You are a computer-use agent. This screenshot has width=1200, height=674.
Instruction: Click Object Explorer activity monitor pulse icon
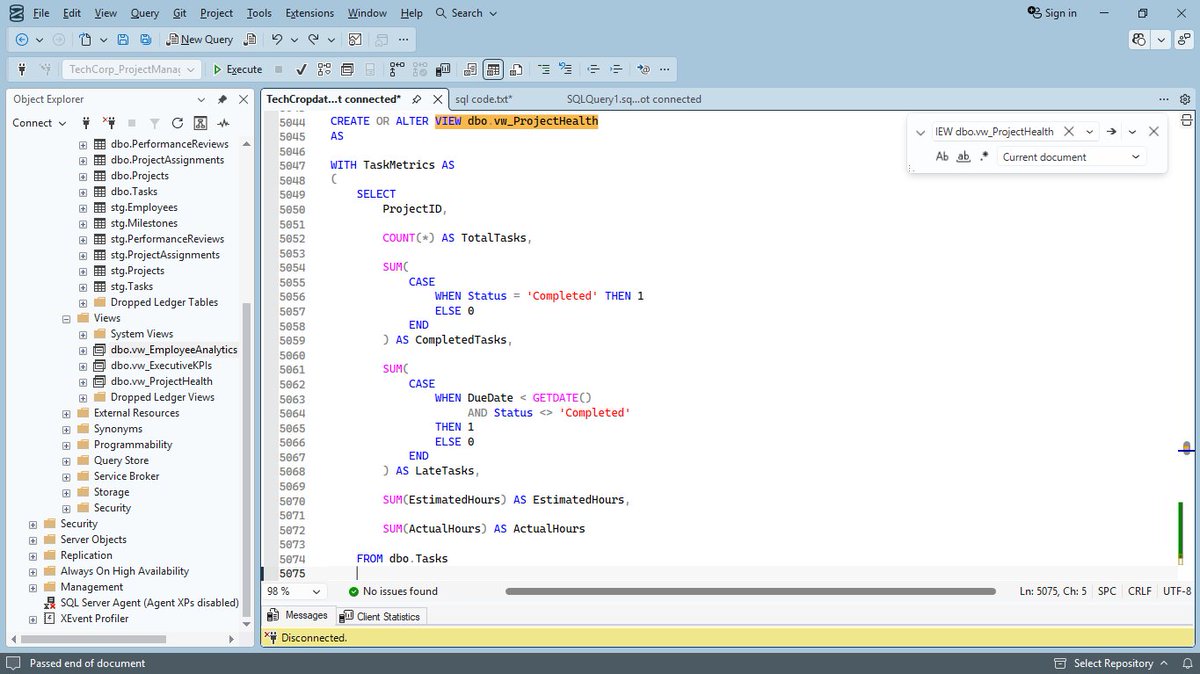tap(223, 122)
